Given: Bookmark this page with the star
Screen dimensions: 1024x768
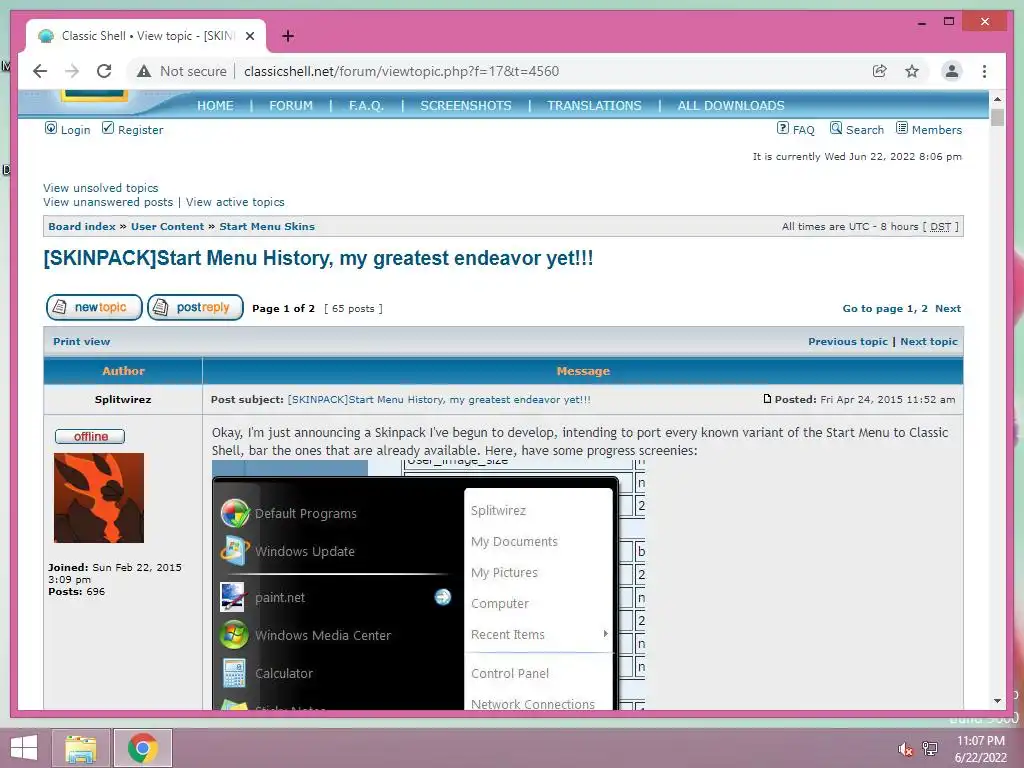Looking at the screenshot, I should coord(912,71).
